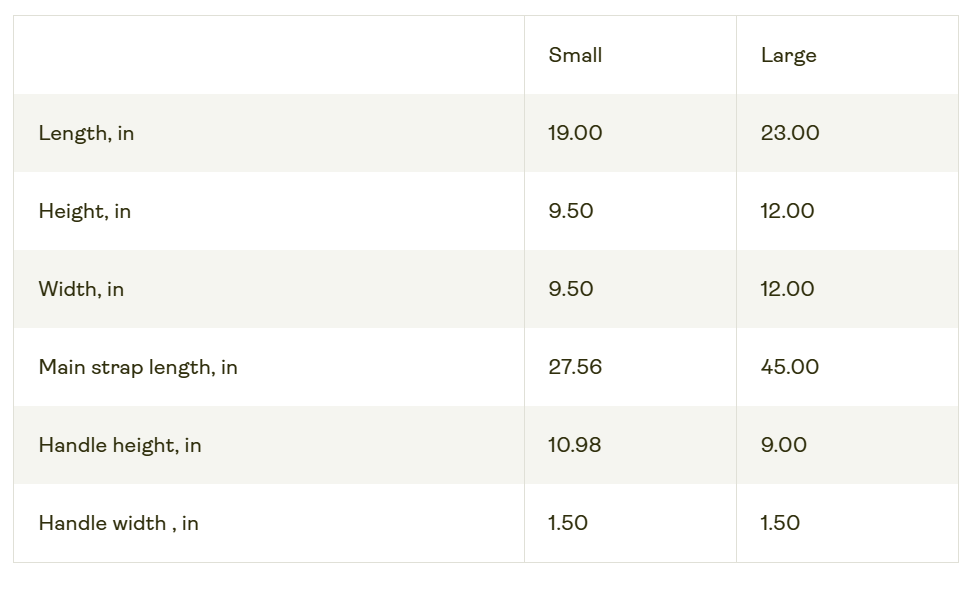Screen dimensions: 976x597
Task: Click Large handle width value 1.50
Action: tap(780, 523)
